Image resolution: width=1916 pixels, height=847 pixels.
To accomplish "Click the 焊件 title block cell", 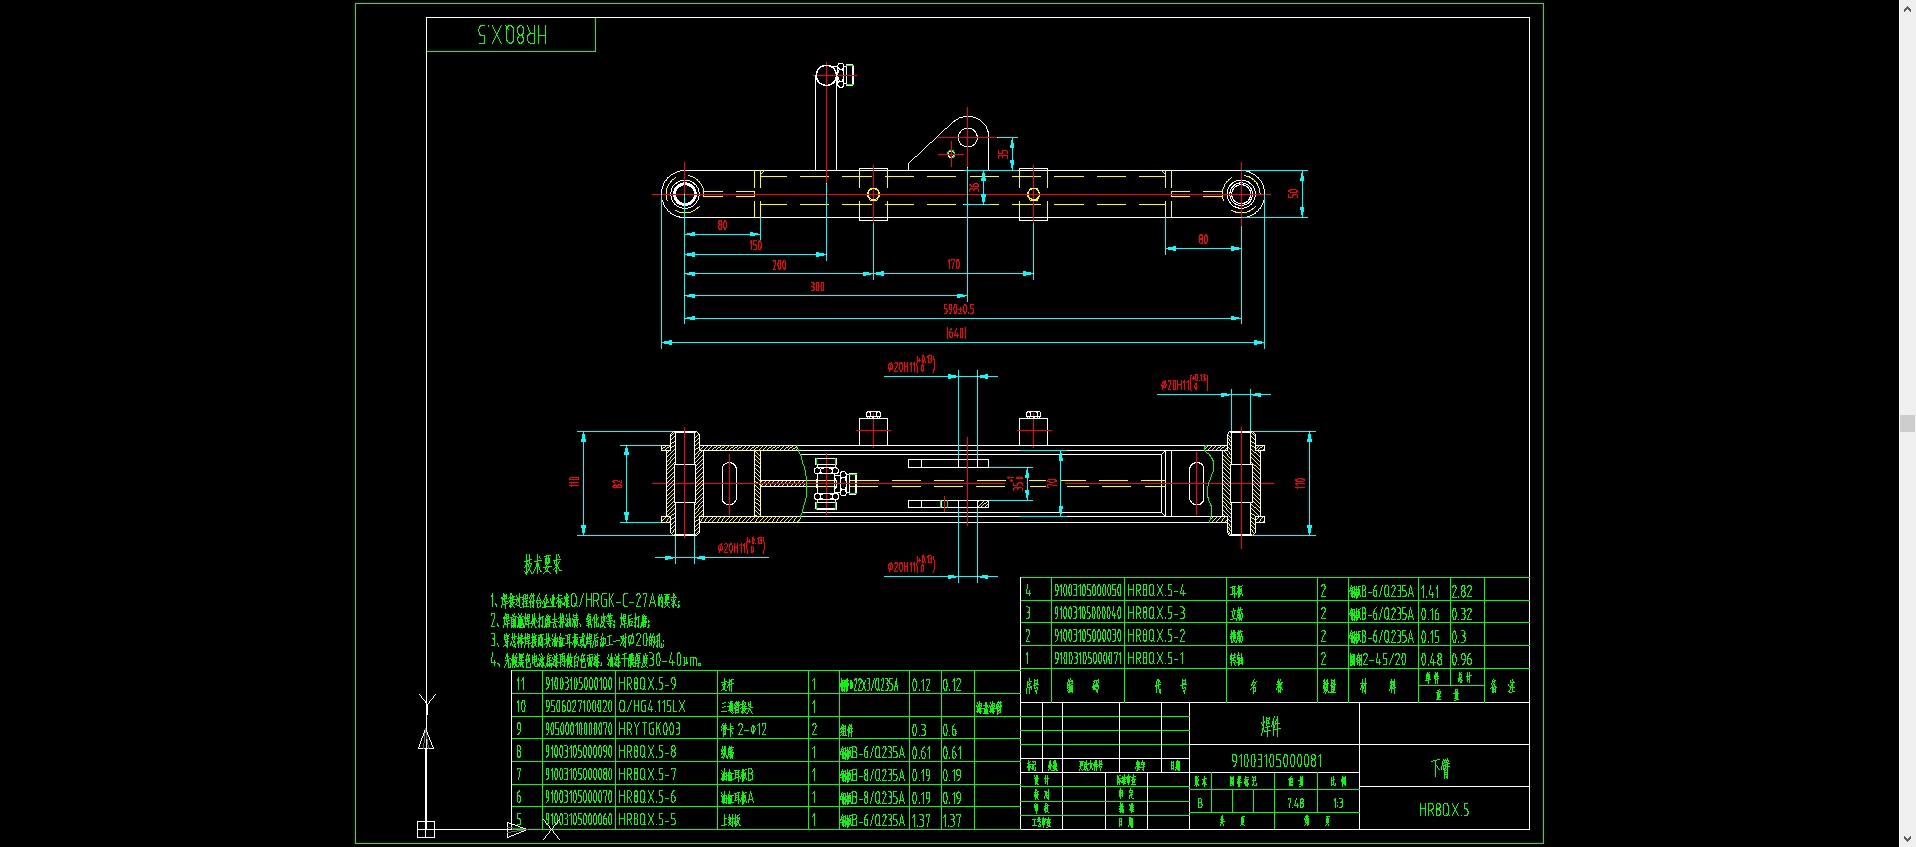I will click(x=1271, y=727).
